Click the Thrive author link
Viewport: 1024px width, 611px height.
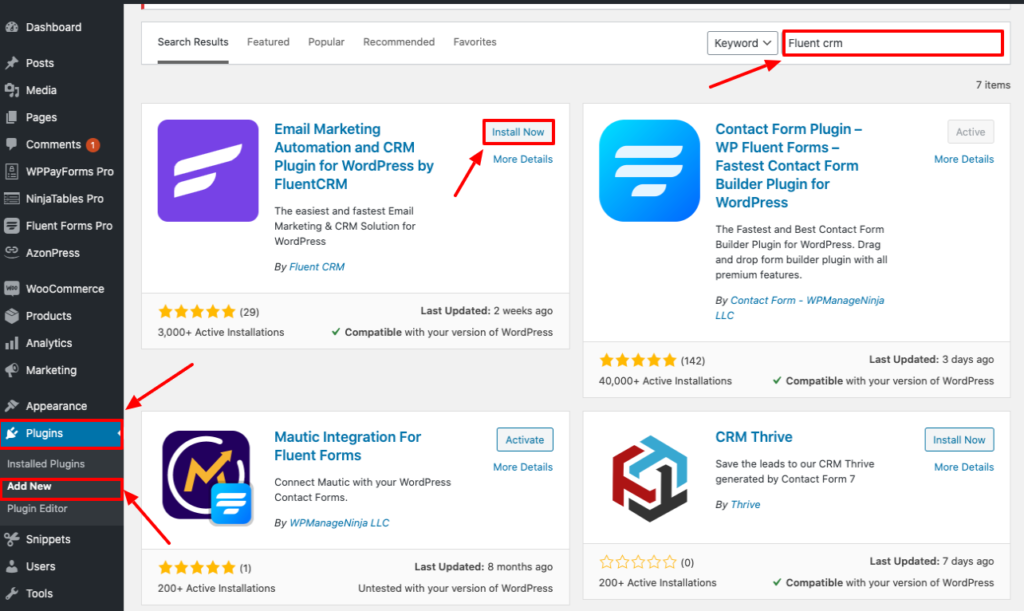click(745, 505)
